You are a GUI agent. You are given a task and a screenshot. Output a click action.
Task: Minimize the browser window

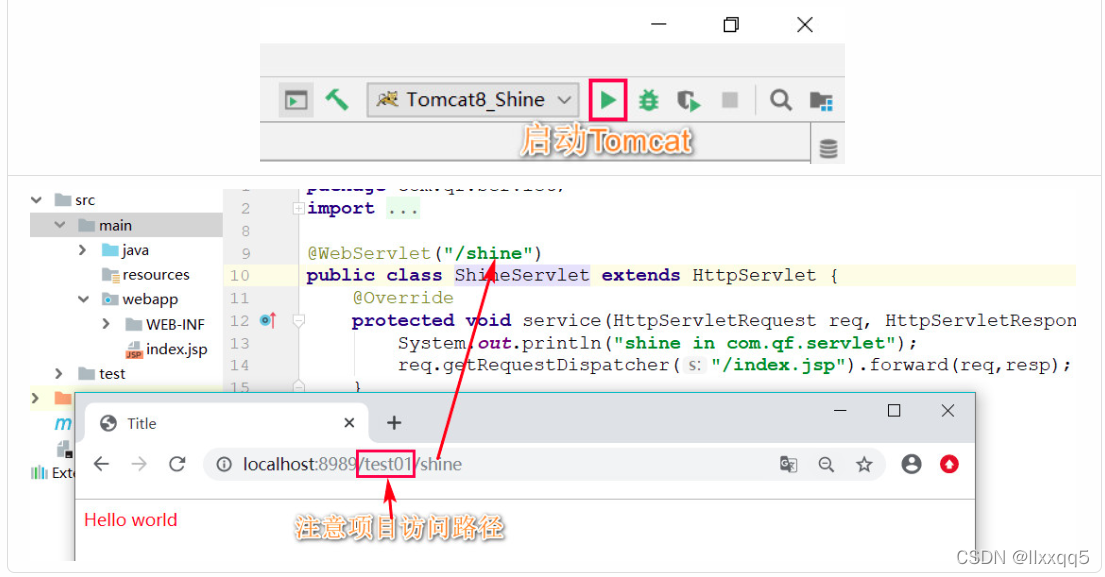tap(840, 411)
